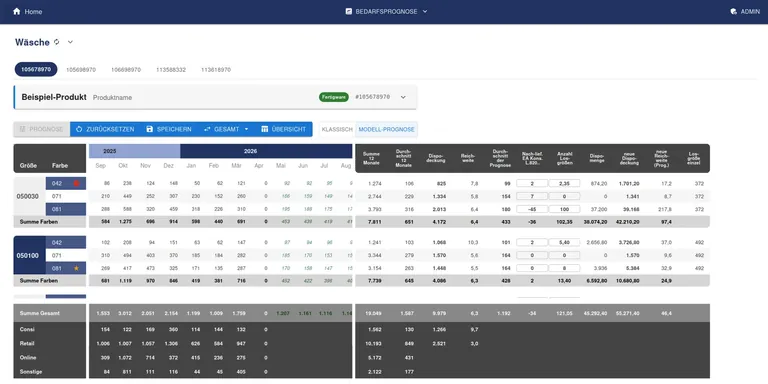The image size is (768, 384).
Task: Switch to MODELL-PROGNOSE mode
Action: pos(386,129)
